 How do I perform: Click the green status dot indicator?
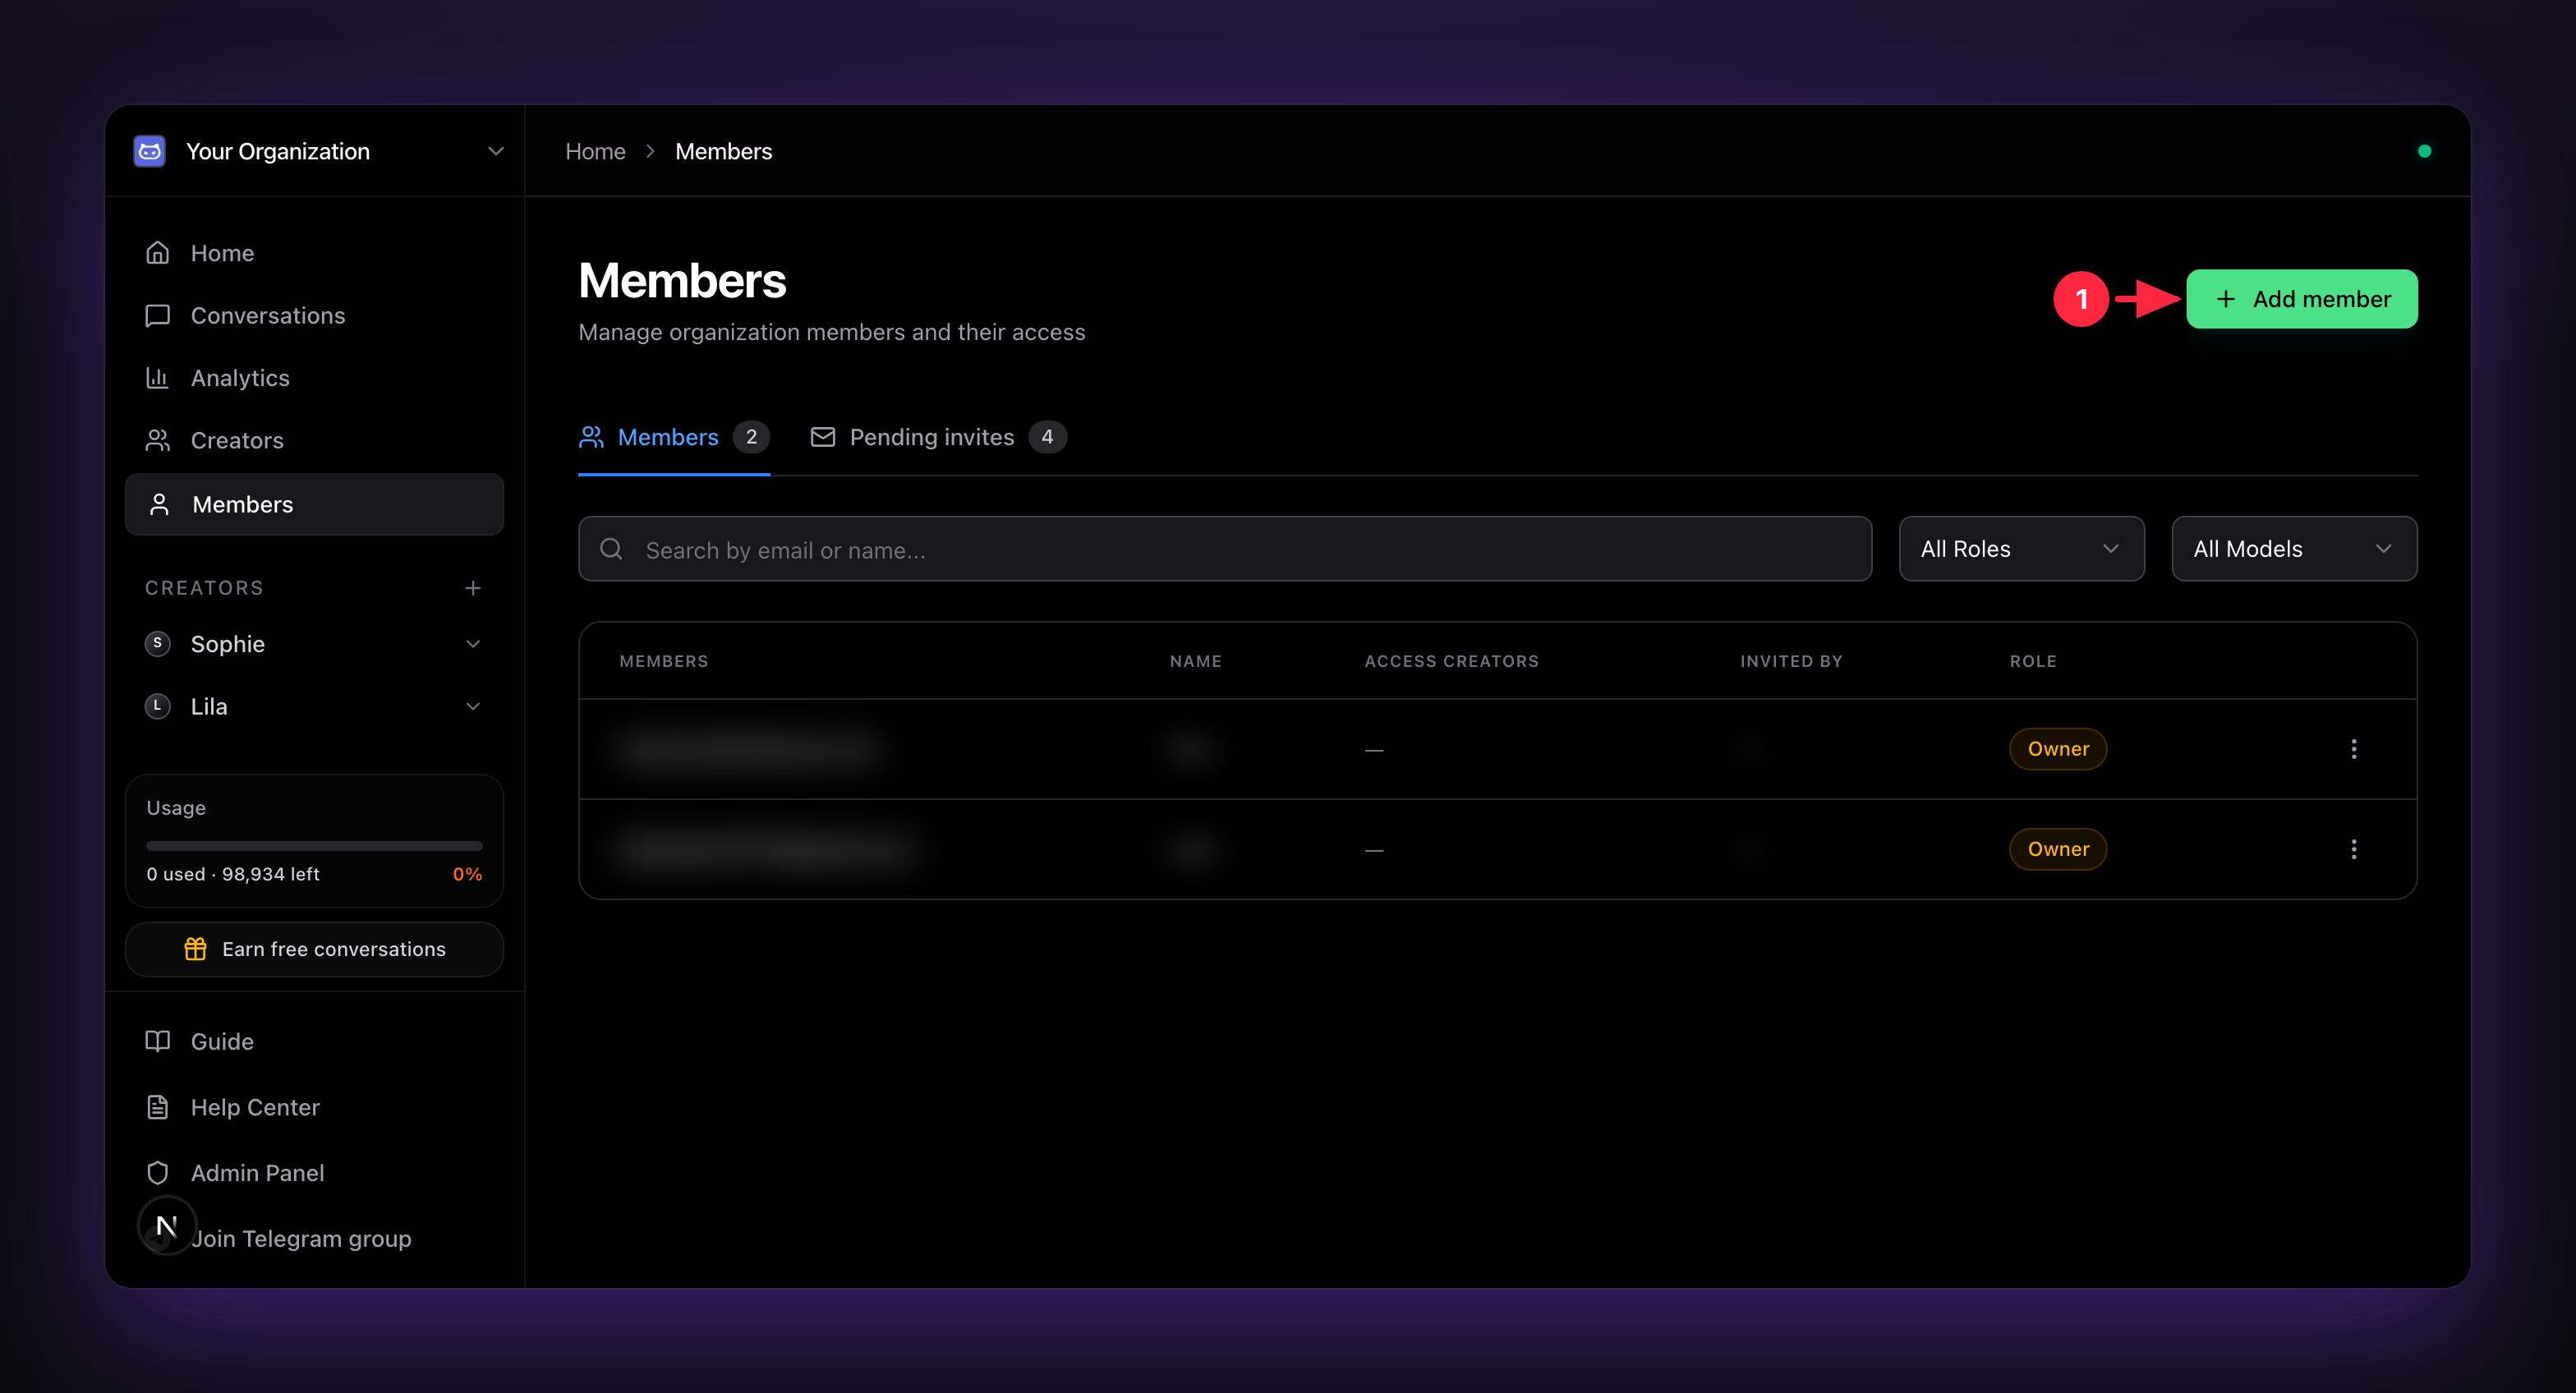tap(2424, 151)
